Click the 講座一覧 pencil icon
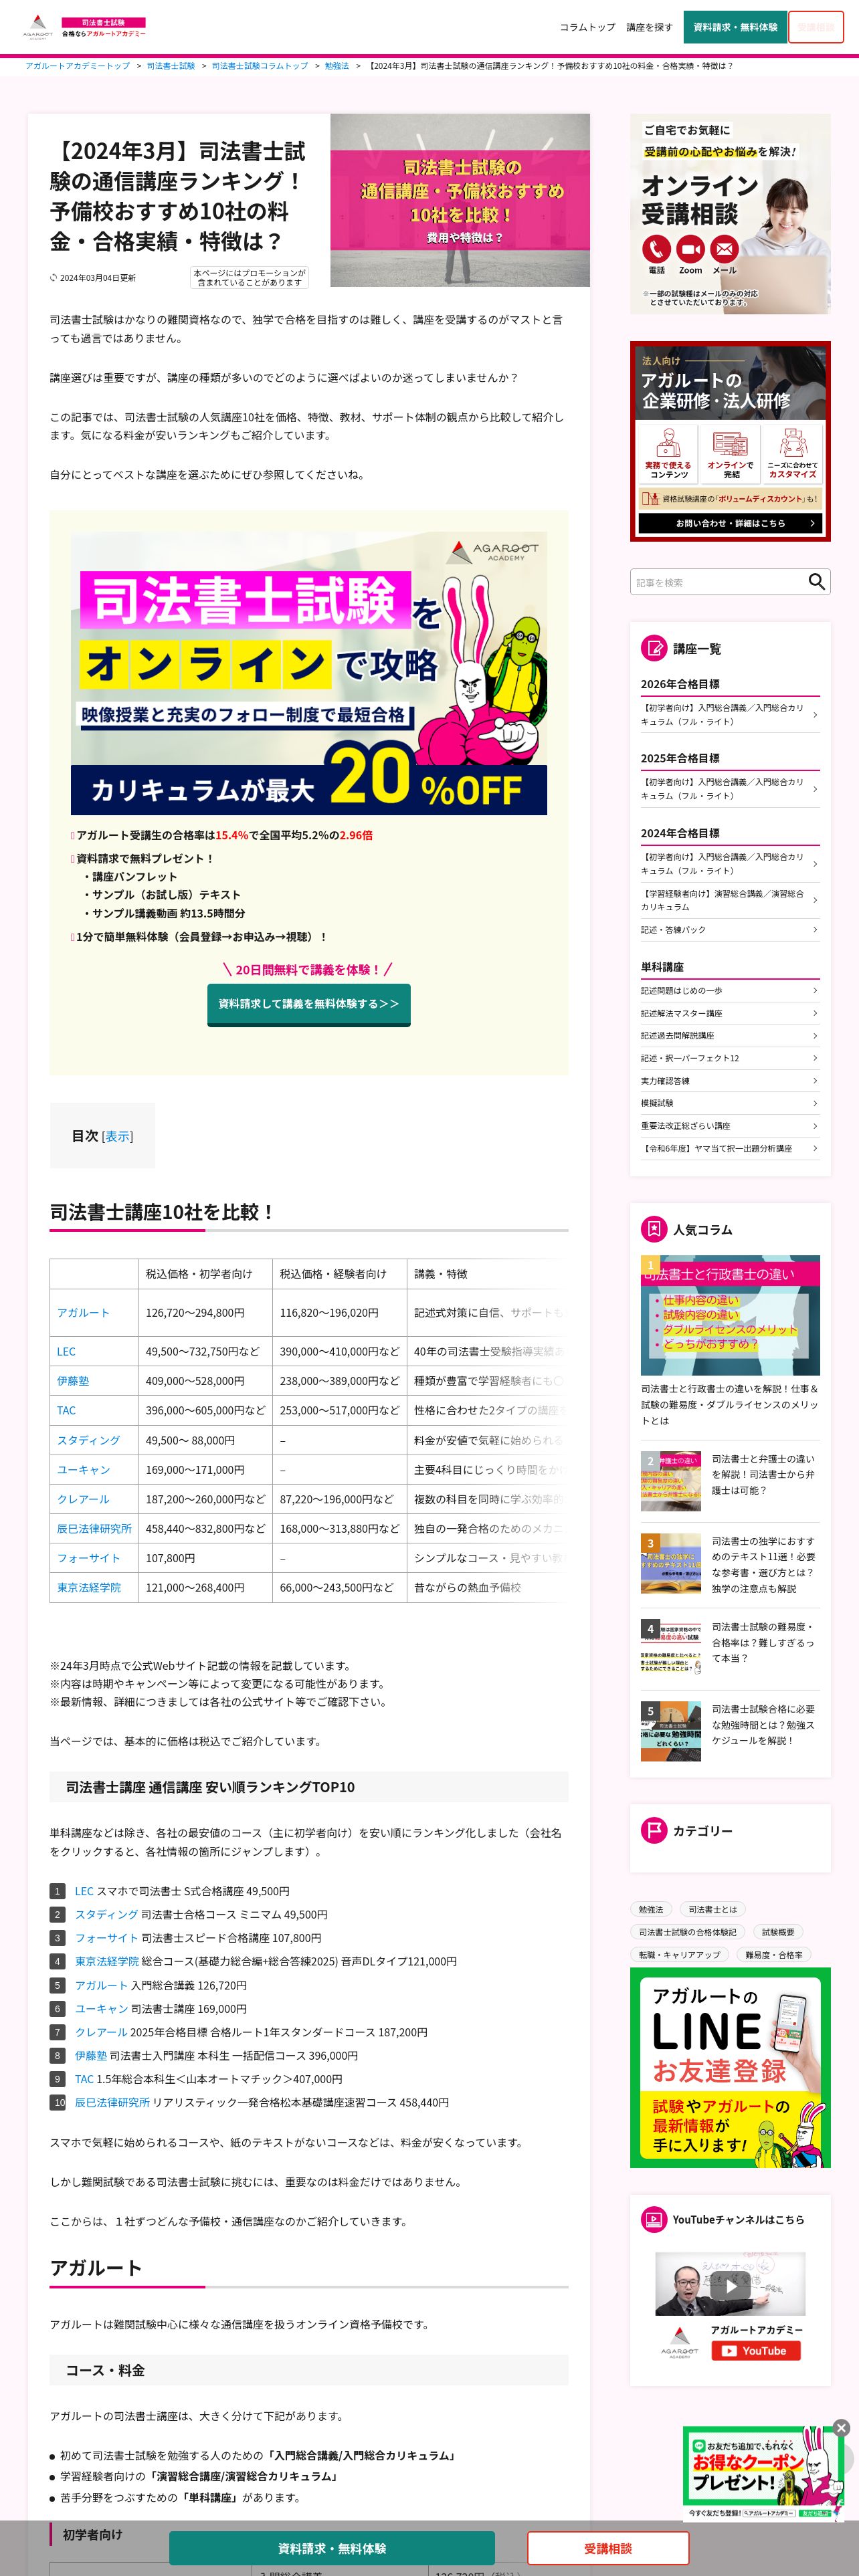 (x=653, y=648)
